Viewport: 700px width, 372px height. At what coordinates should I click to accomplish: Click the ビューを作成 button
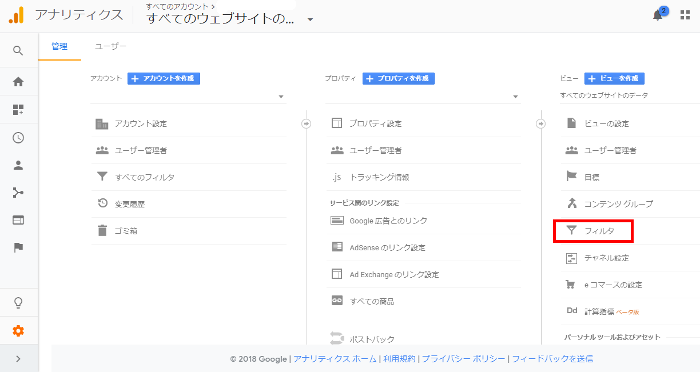click(x=614, y=78)
